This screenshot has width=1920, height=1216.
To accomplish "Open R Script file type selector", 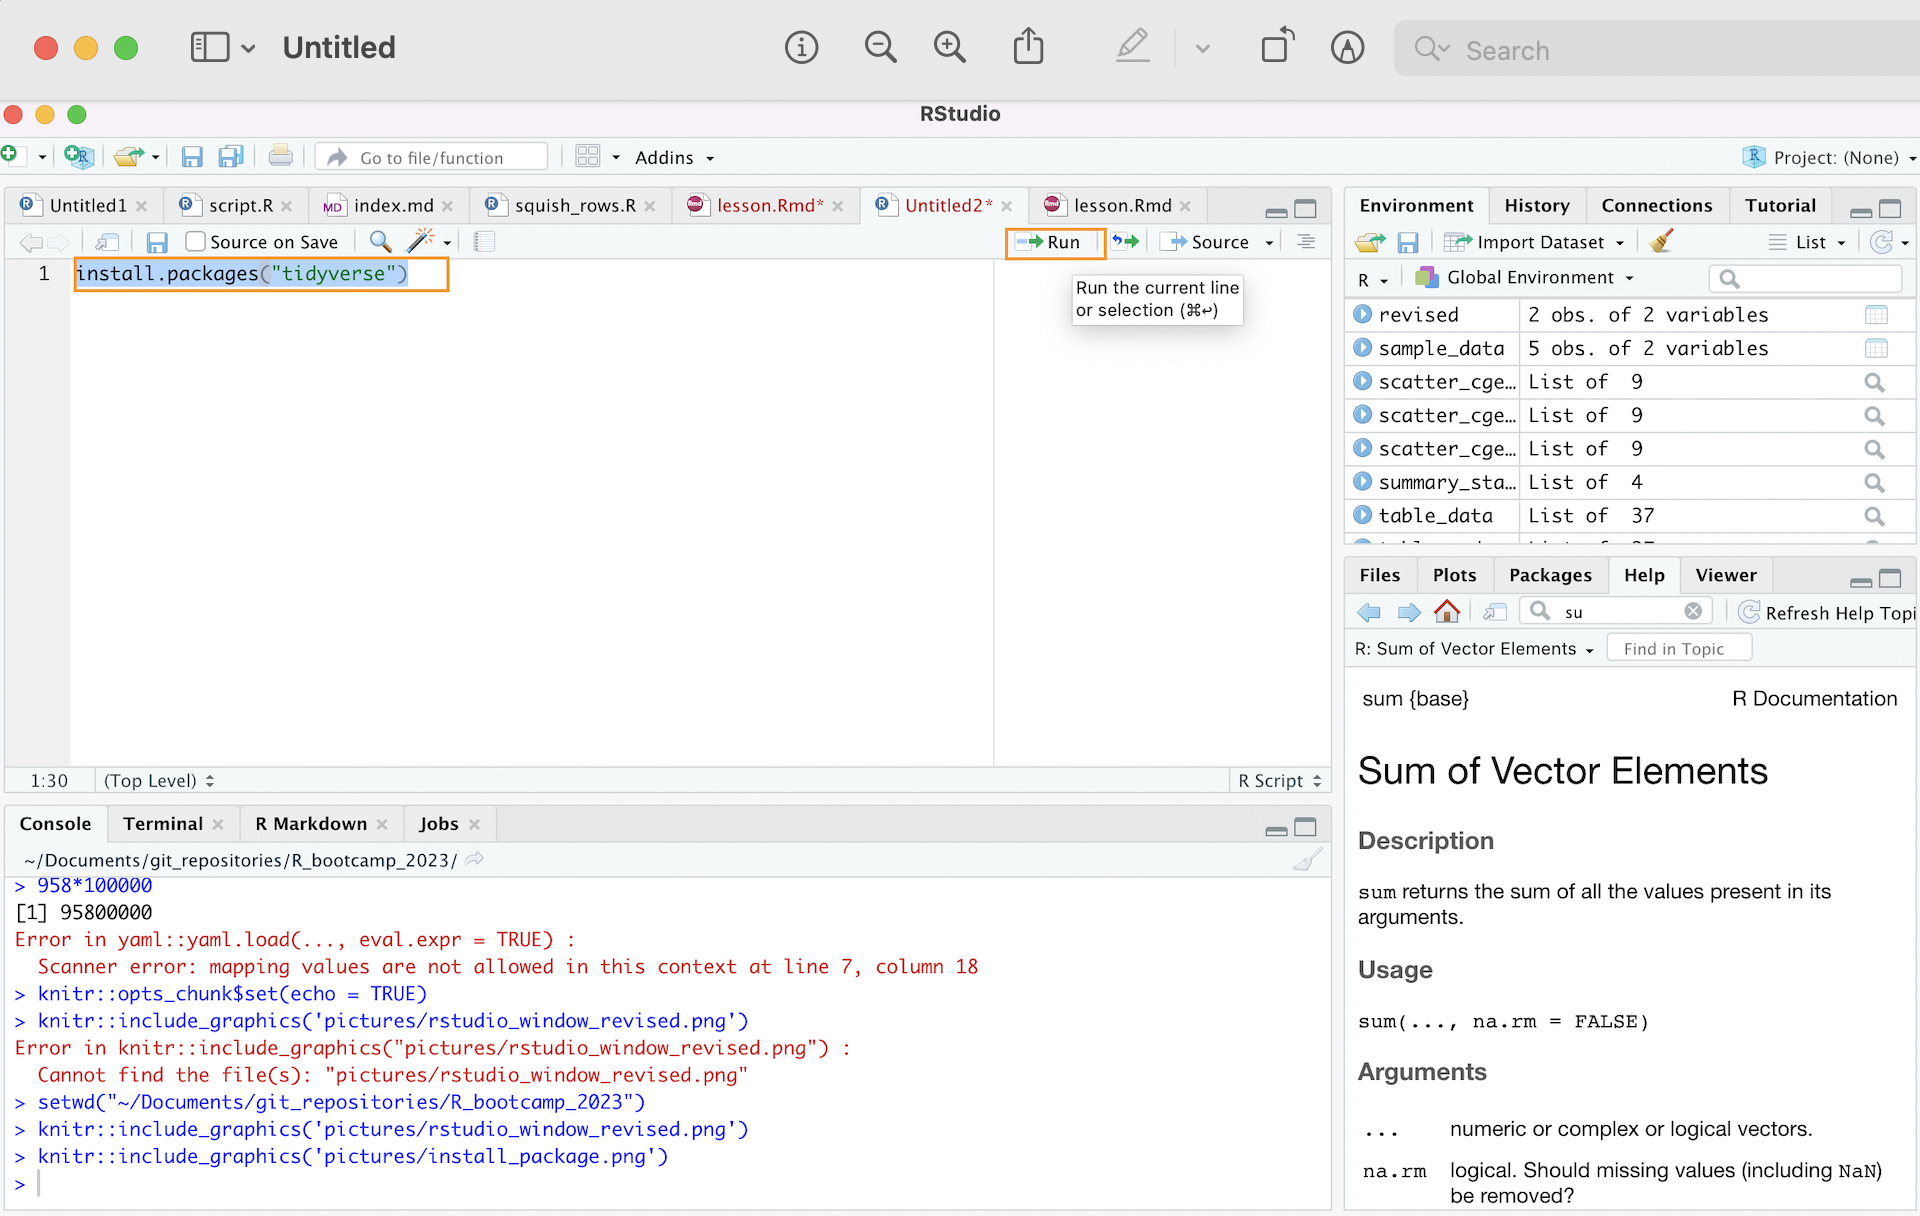I will (1279, 780).
